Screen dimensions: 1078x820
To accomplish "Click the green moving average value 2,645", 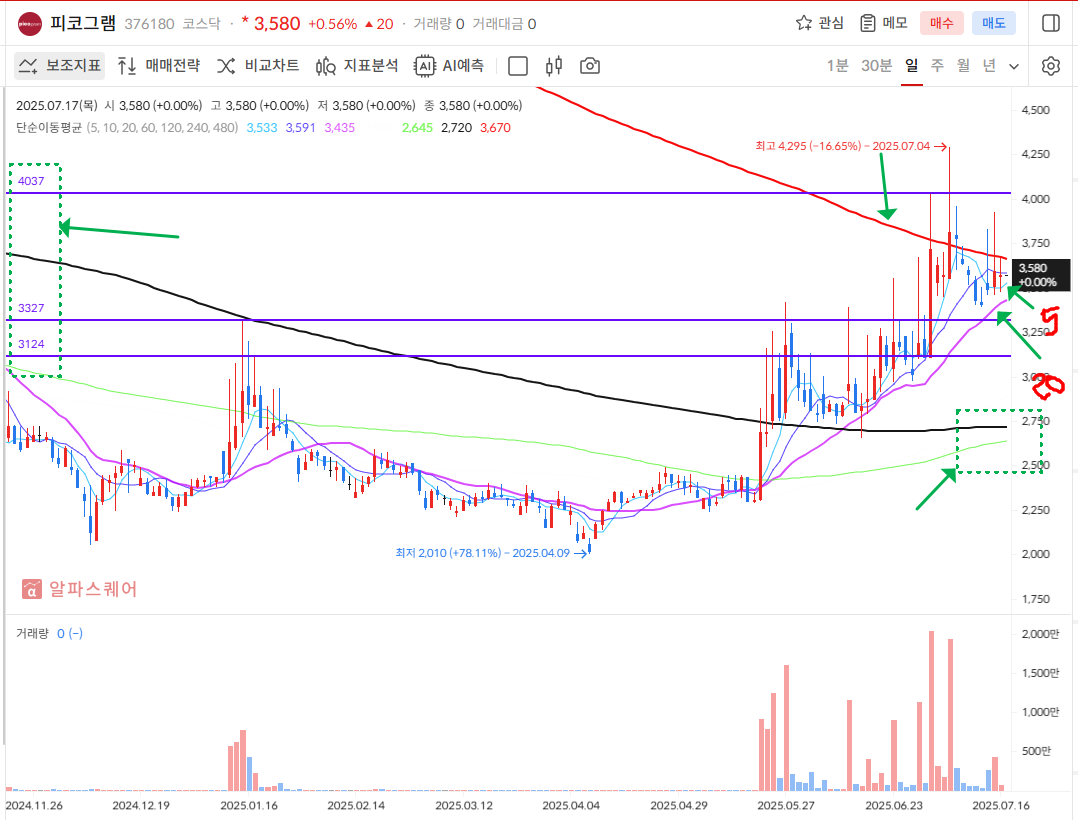I will [417, 128].
